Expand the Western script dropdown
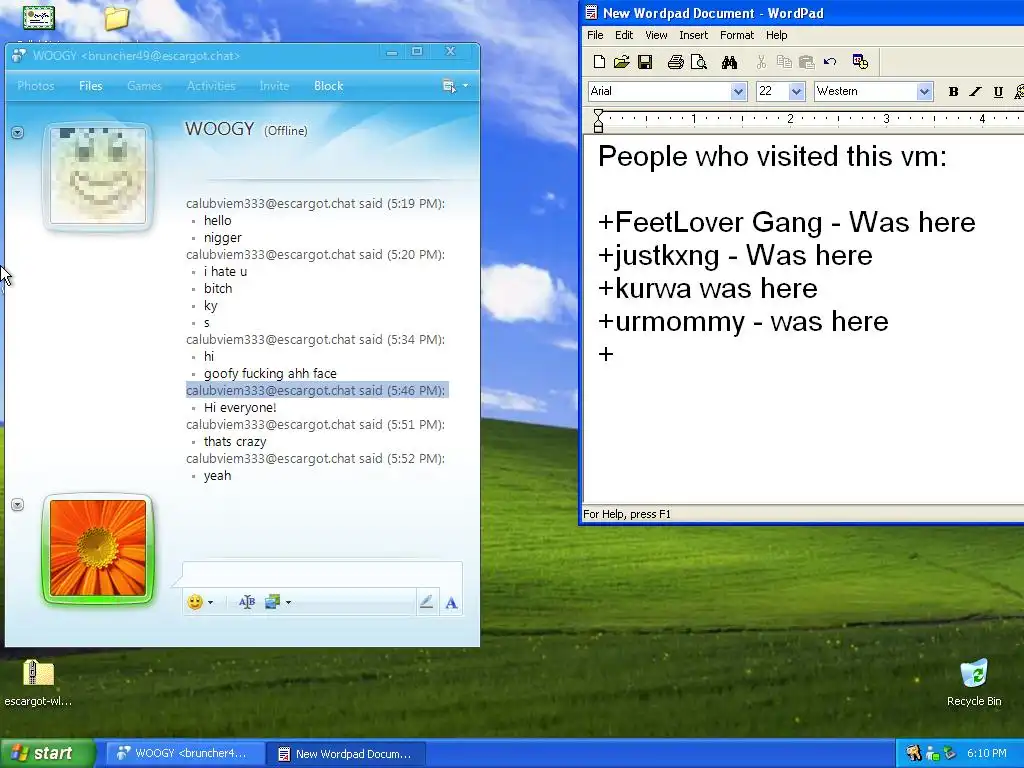Image resolution: width=1024 pixels, height=768 pixels. tap(923, 91)
